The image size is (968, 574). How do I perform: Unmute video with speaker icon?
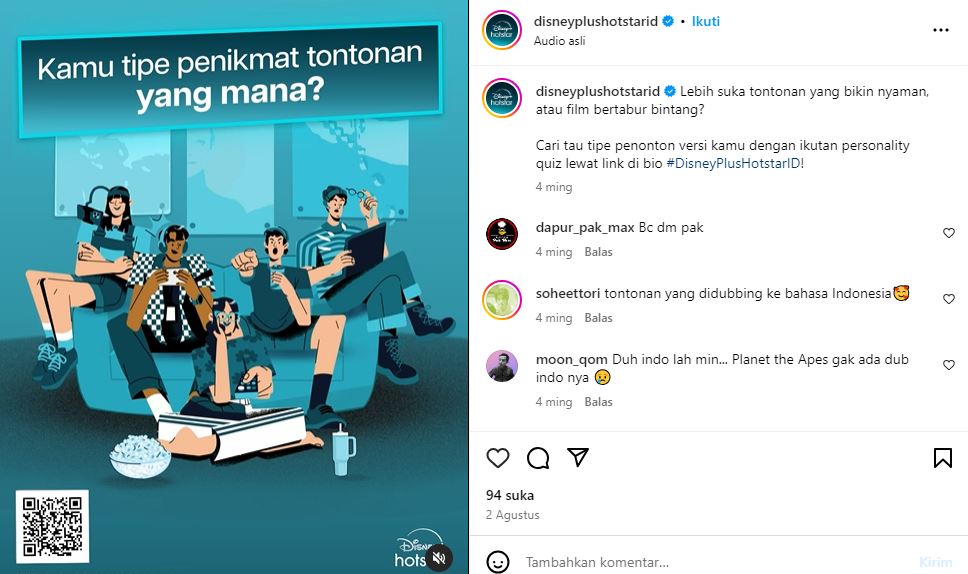click(439, 559)
